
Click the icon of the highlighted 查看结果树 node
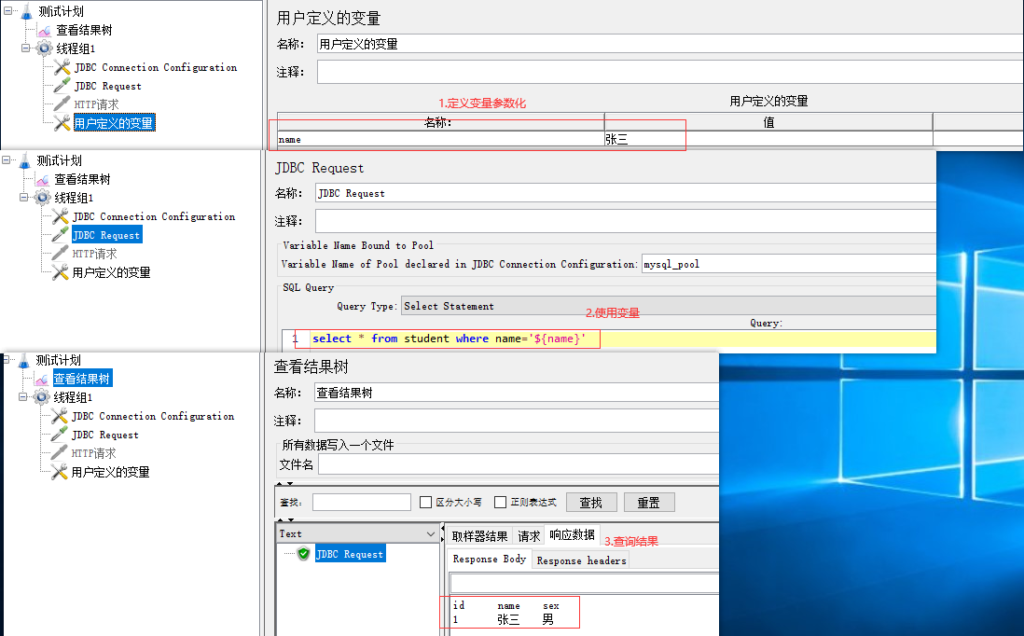(x=42, y=379)
